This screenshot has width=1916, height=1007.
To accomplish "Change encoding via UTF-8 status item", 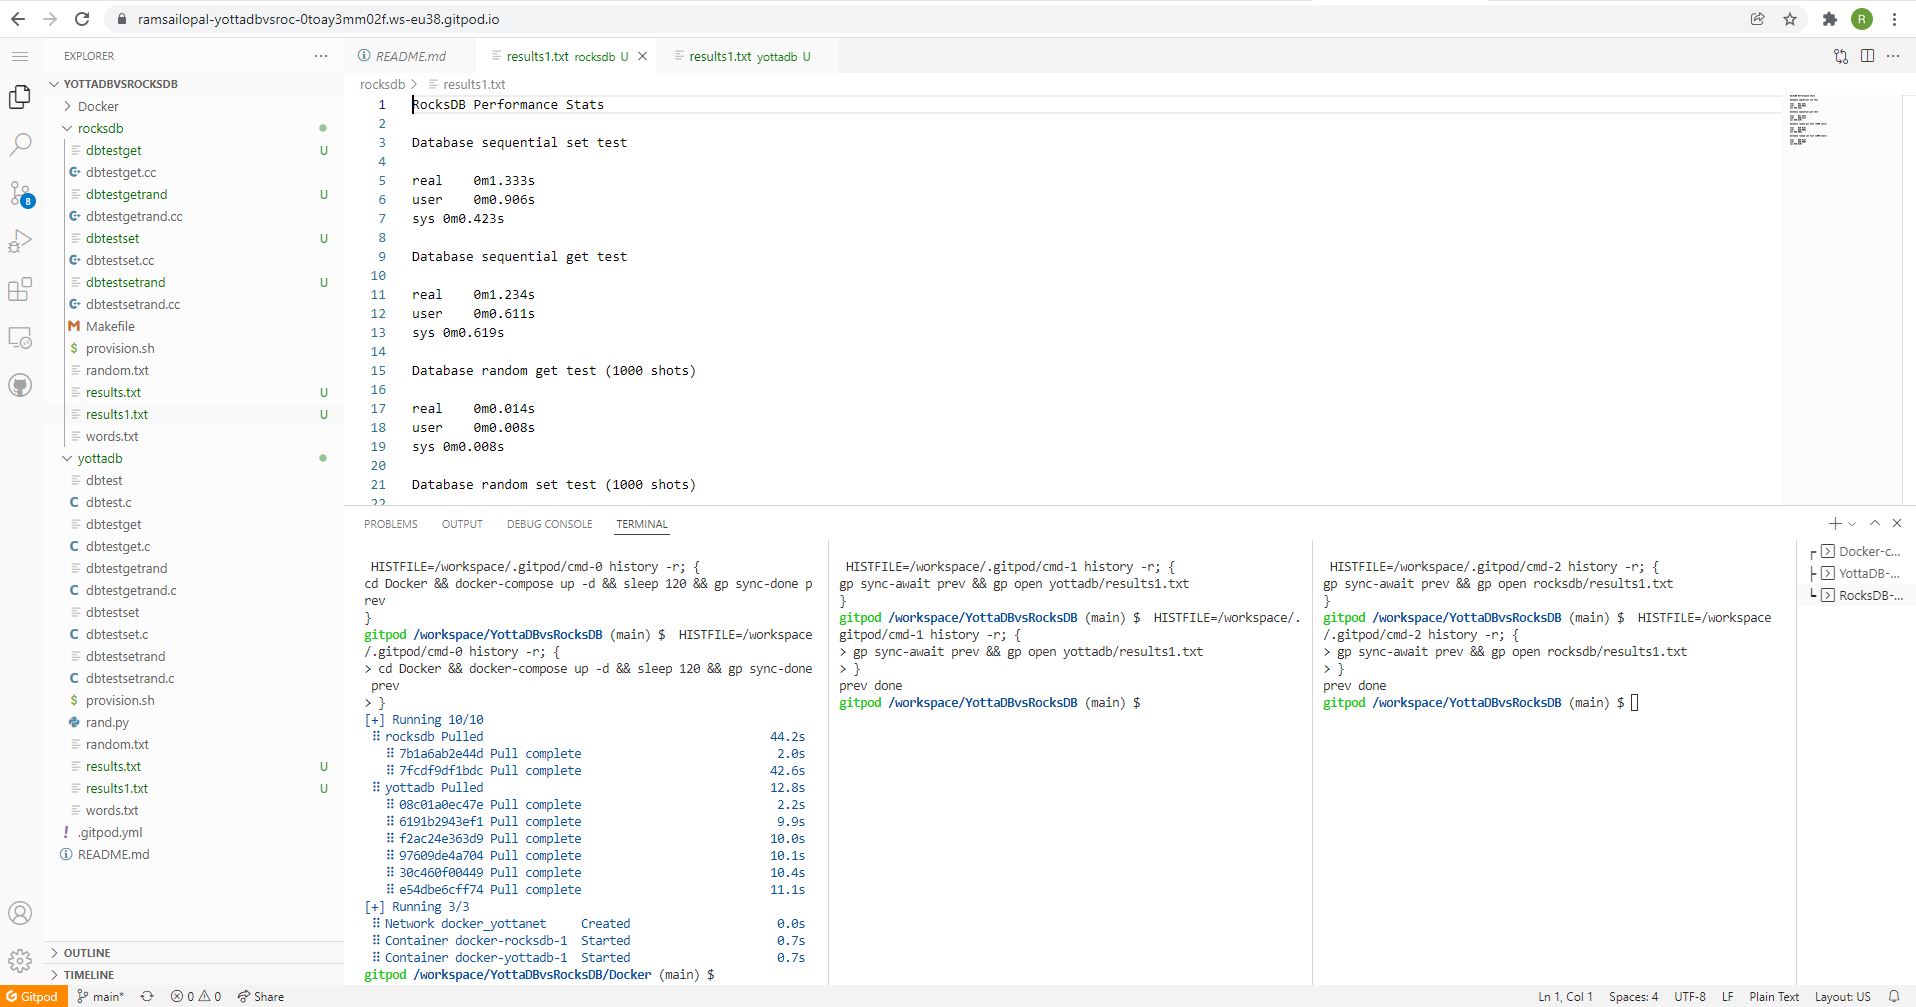I will (1690, 996).
